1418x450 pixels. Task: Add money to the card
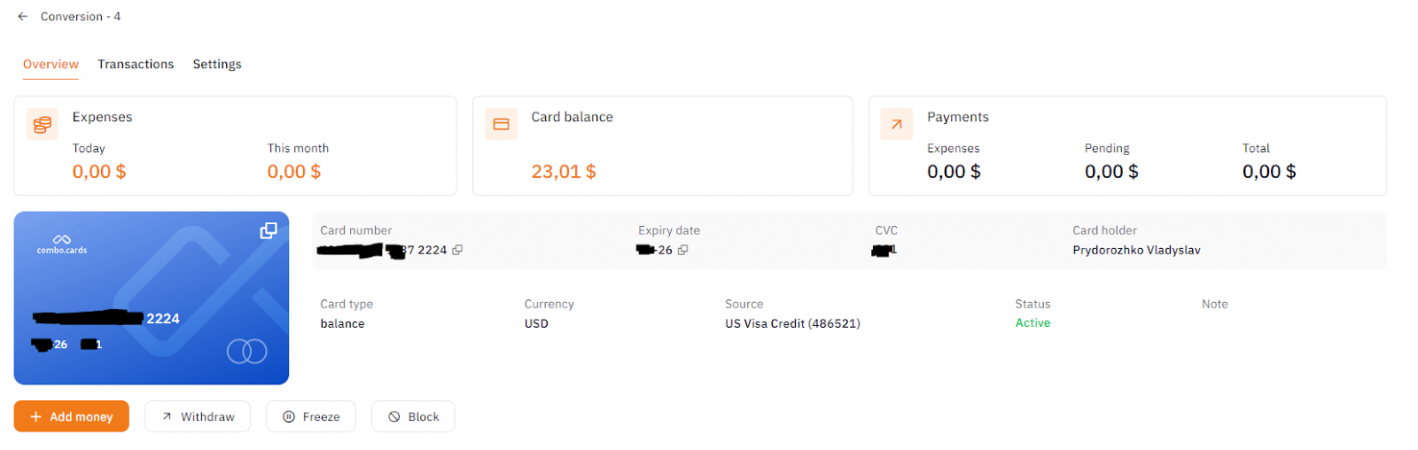coord(72,417)
